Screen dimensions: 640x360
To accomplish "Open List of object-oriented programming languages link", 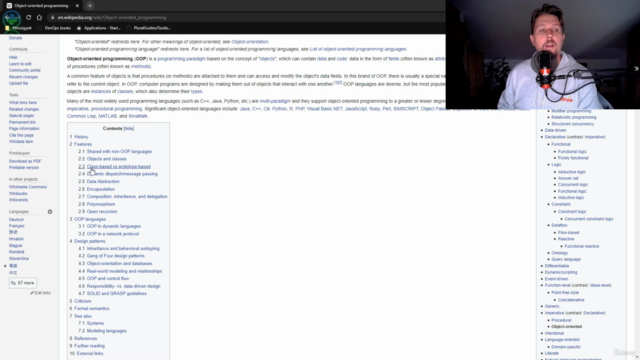I will pyautogui.click(x=358, y=49).
